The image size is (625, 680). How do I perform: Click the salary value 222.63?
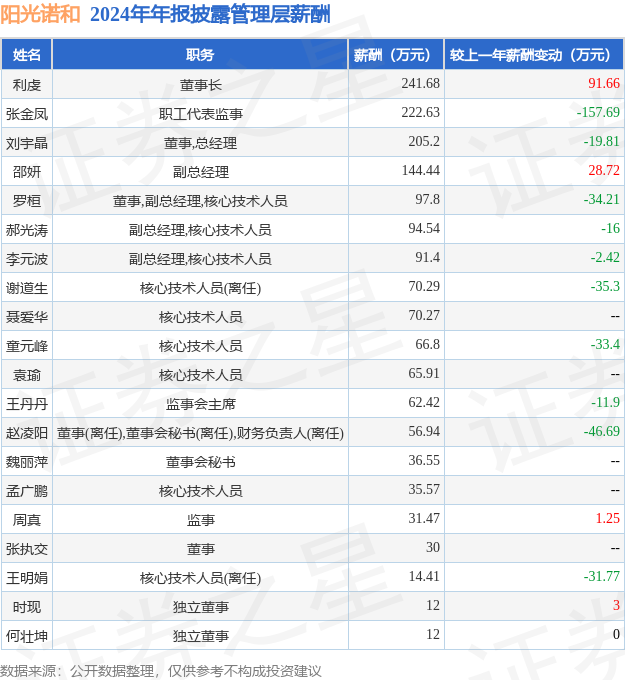420,112
